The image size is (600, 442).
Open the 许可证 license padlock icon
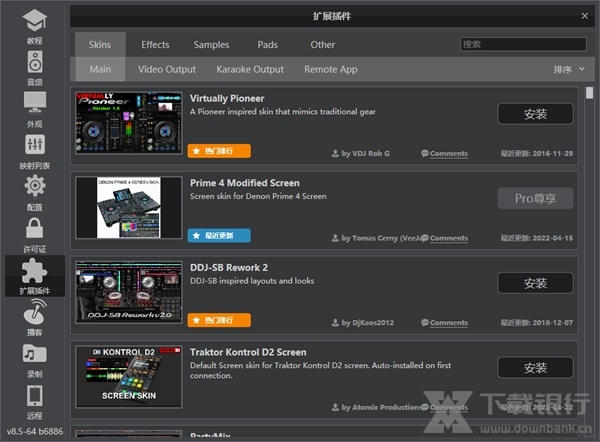34,228
